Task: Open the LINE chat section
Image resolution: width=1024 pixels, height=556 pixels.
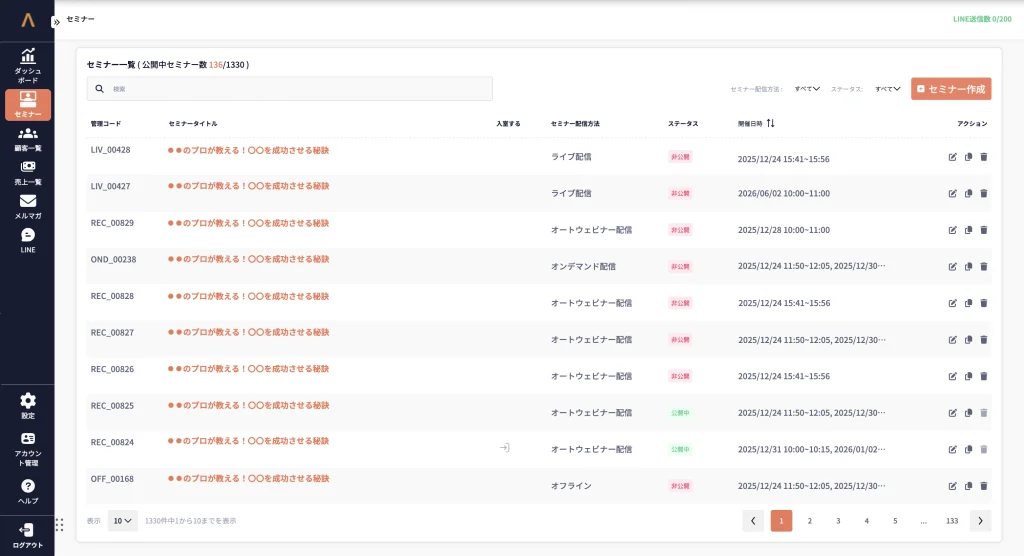Action: 28,240
